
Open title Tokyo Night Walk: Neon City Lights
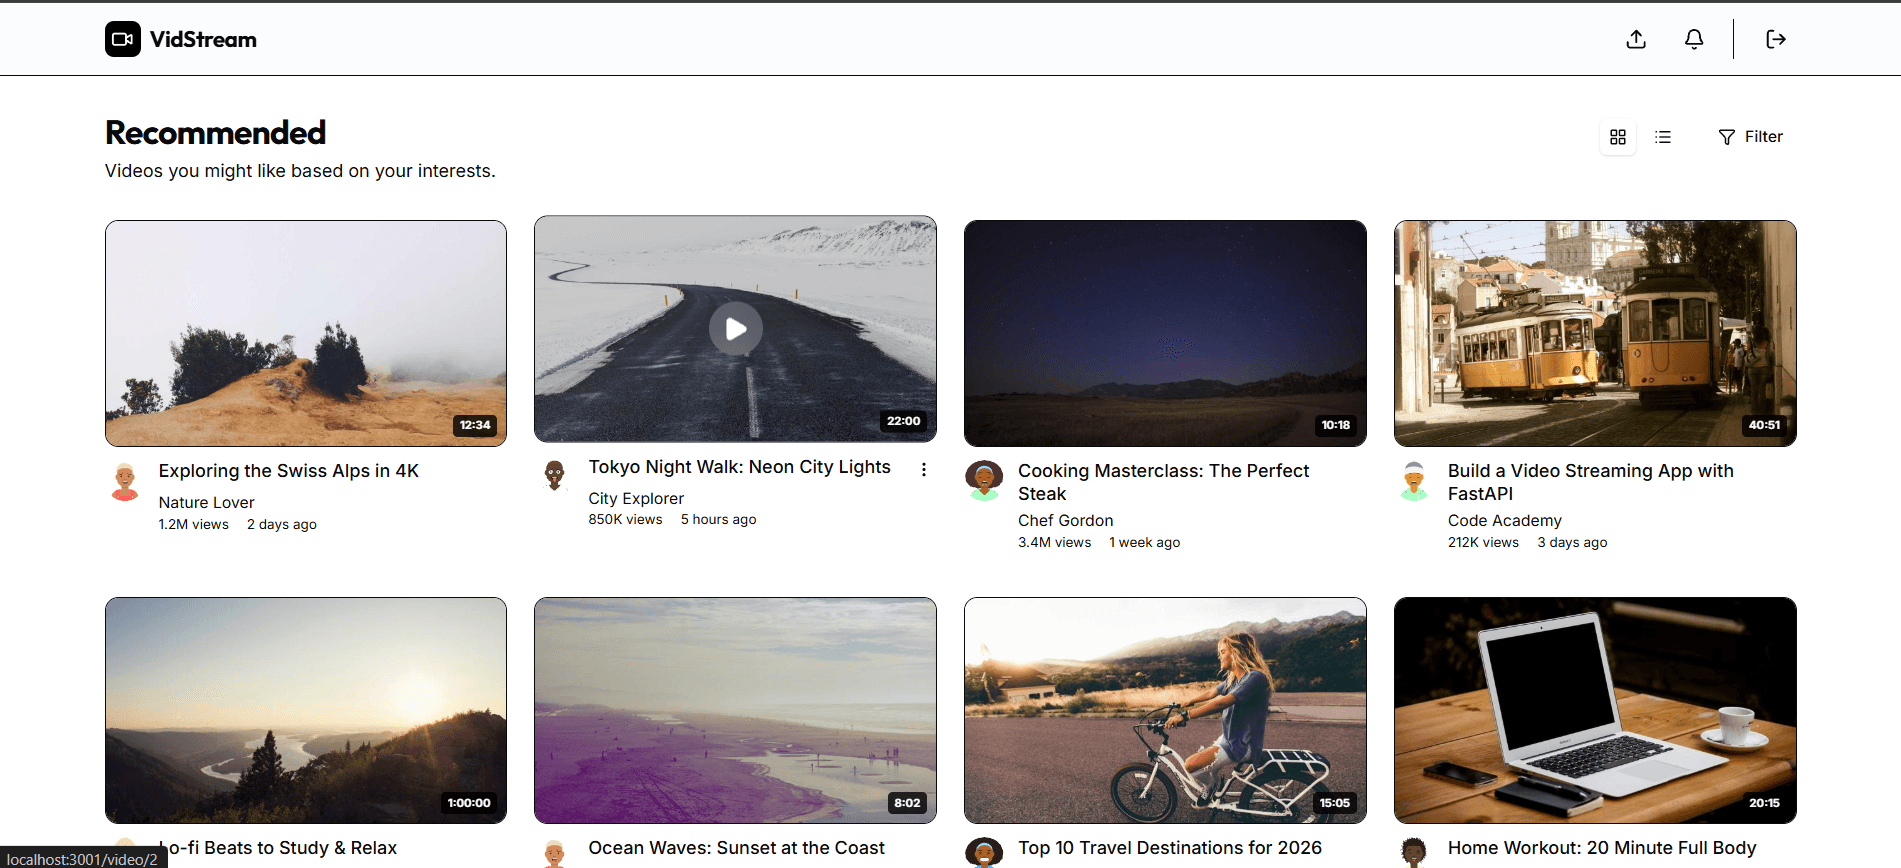click(739, 467)
